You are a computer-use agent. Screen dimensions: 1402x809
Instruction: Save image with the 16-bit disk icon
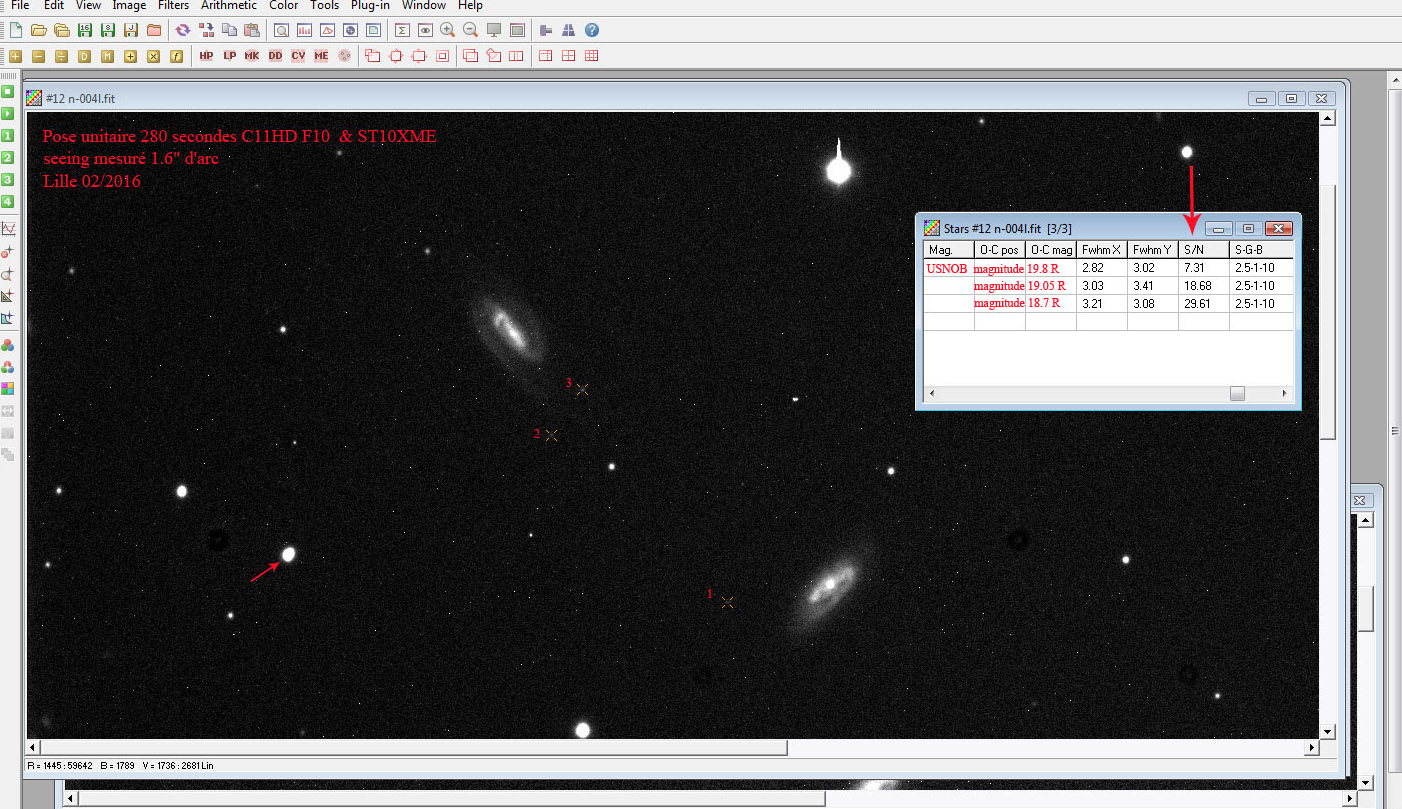click(x=84, y=30)
